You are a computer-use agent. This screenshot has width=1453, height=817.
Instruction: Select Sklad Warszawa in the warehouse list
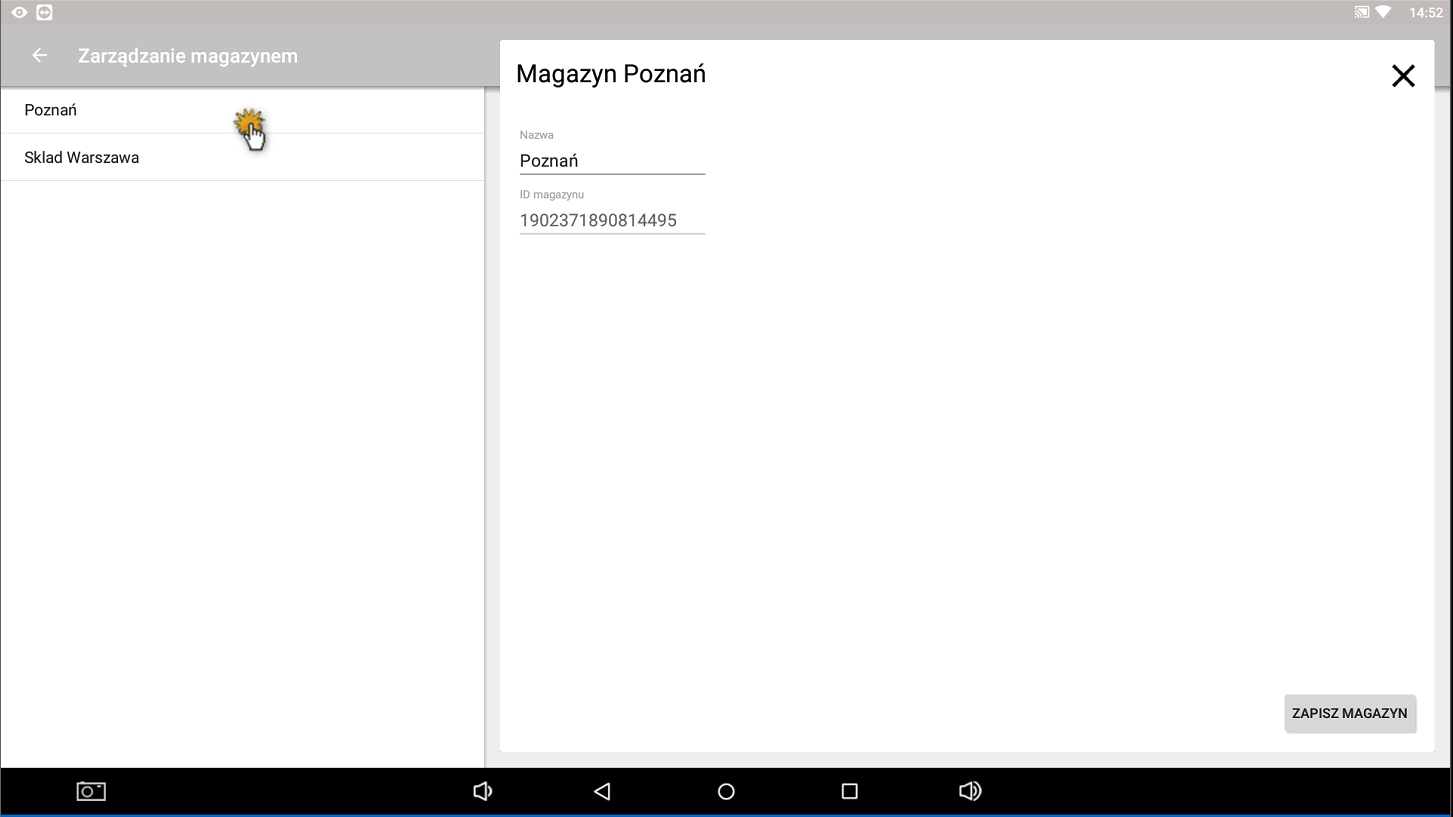82,157
